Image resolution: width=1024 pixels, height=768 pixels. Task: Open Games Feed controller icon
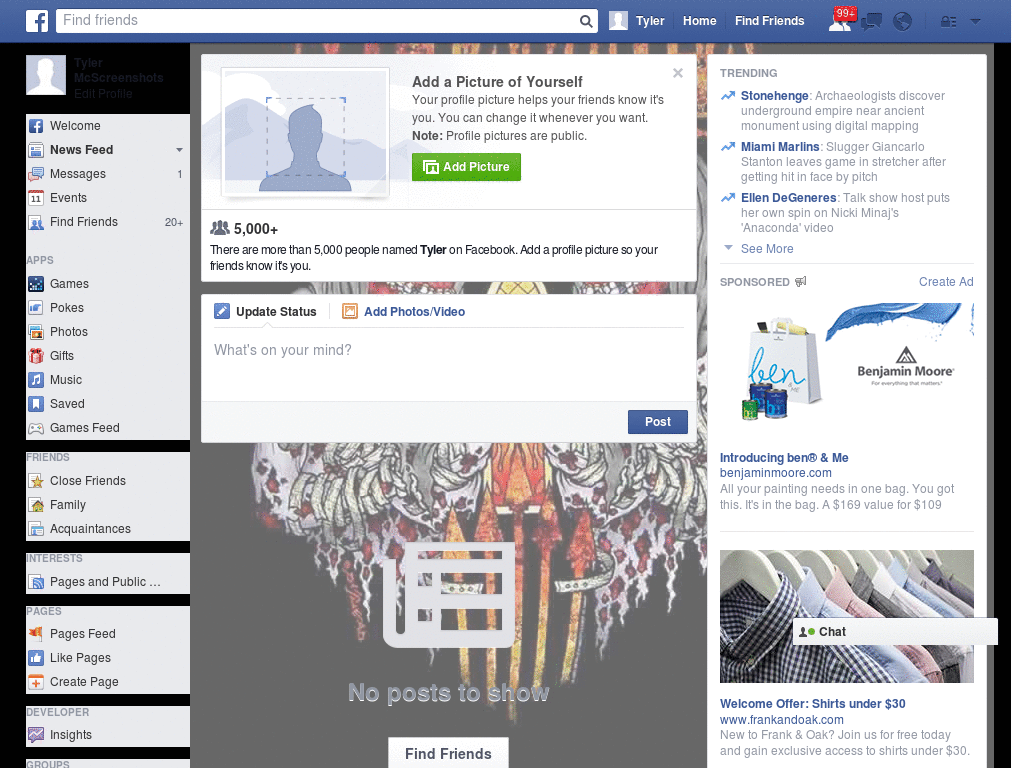point(36,428)
